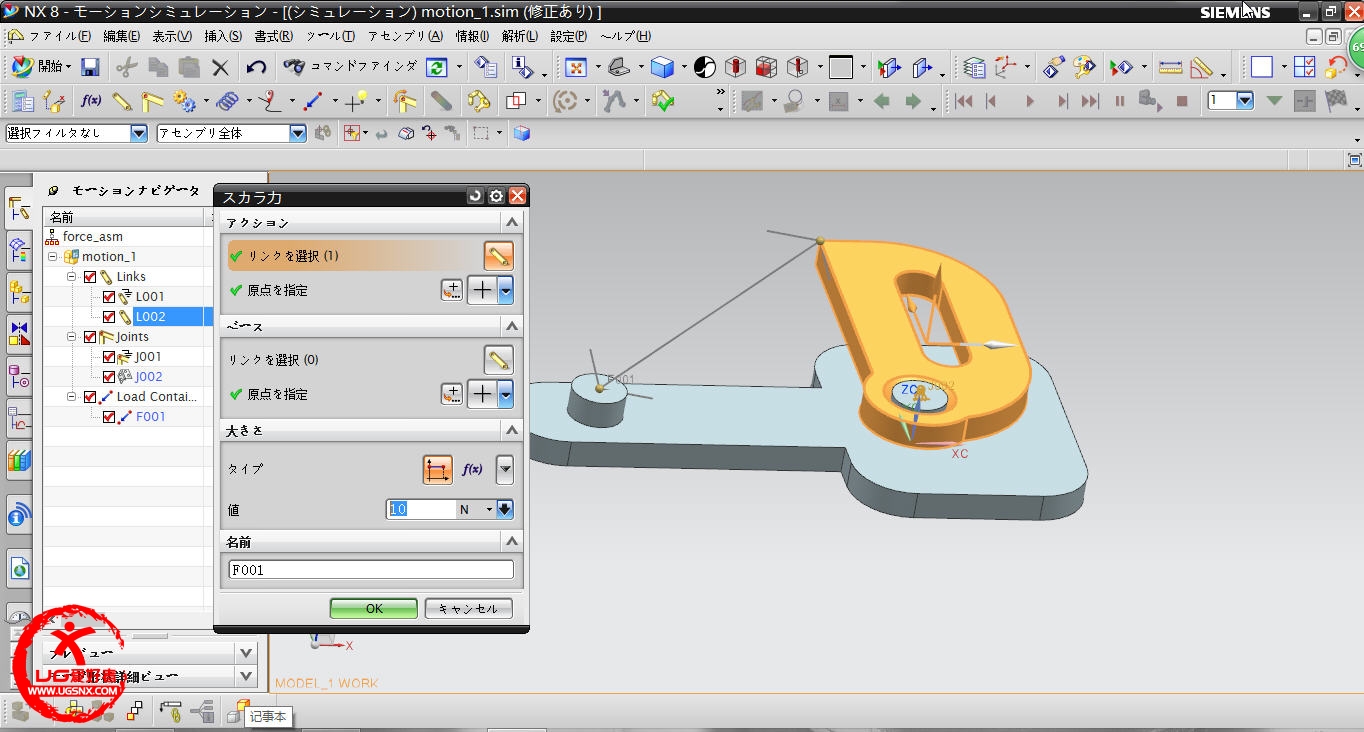This screenshot has height=732, width=1364.
Task: Collapse the motion_1 tree node
Action: 54,257
